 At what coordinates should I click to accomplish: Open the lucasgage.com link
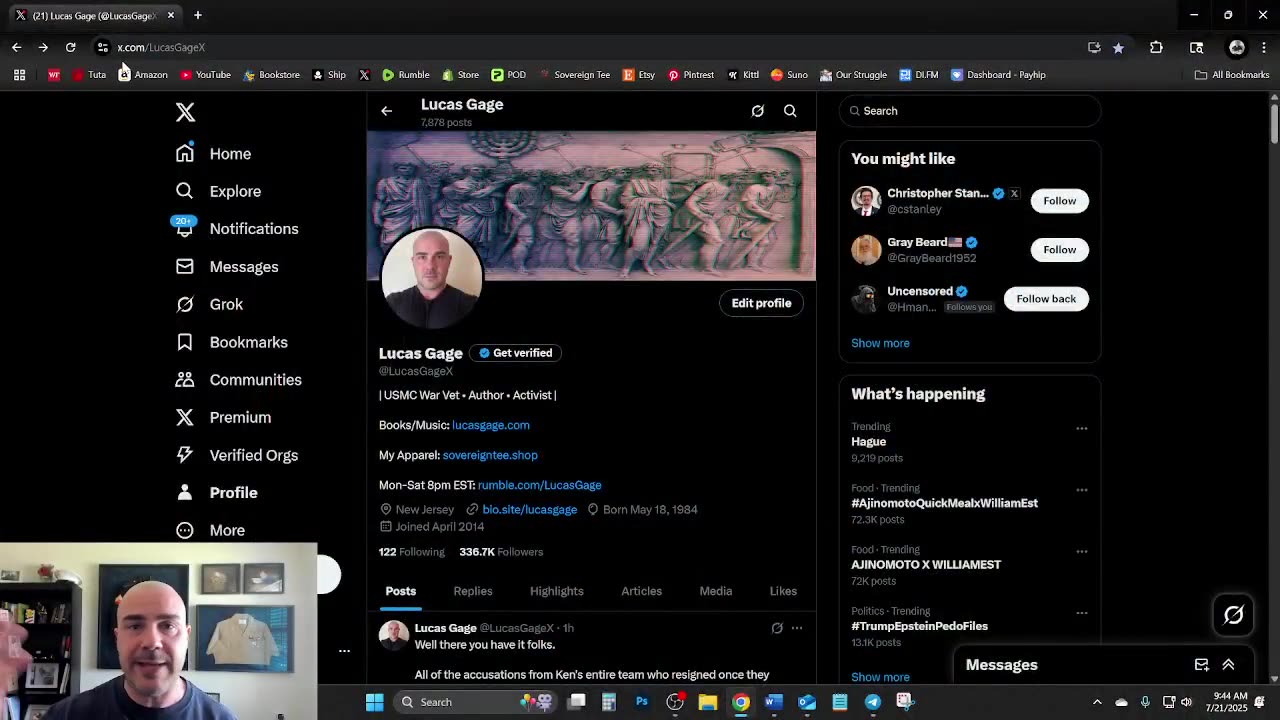491,425
